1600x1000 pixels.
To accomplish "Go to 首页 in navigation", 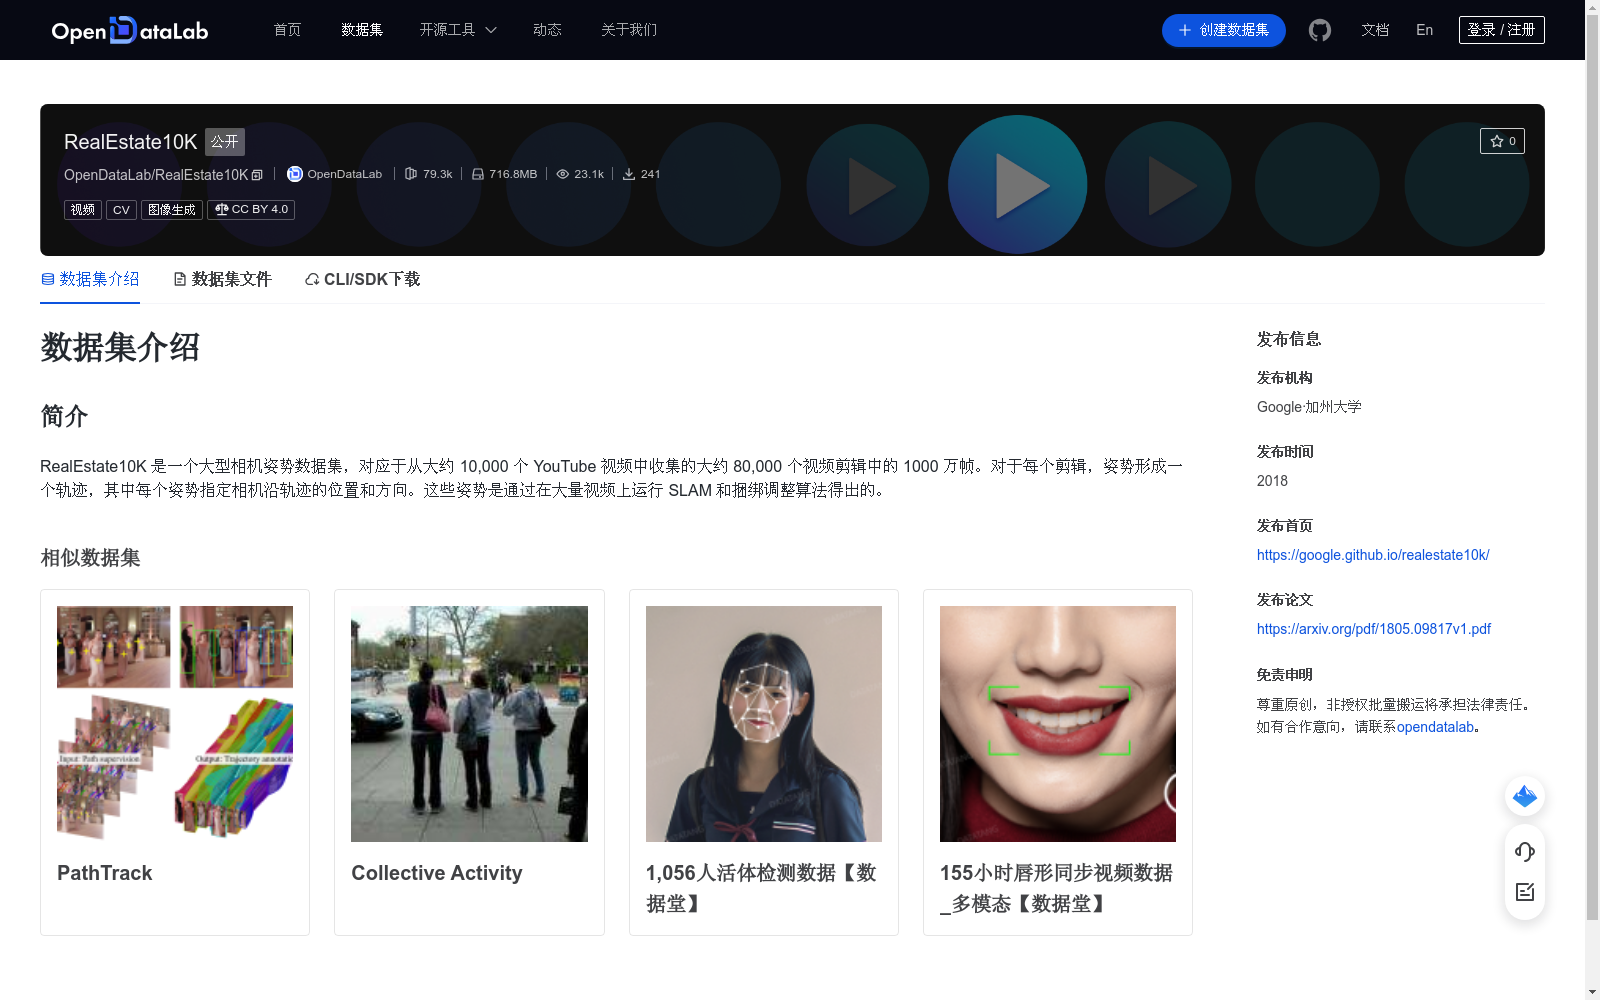I will tap(287, 30).
